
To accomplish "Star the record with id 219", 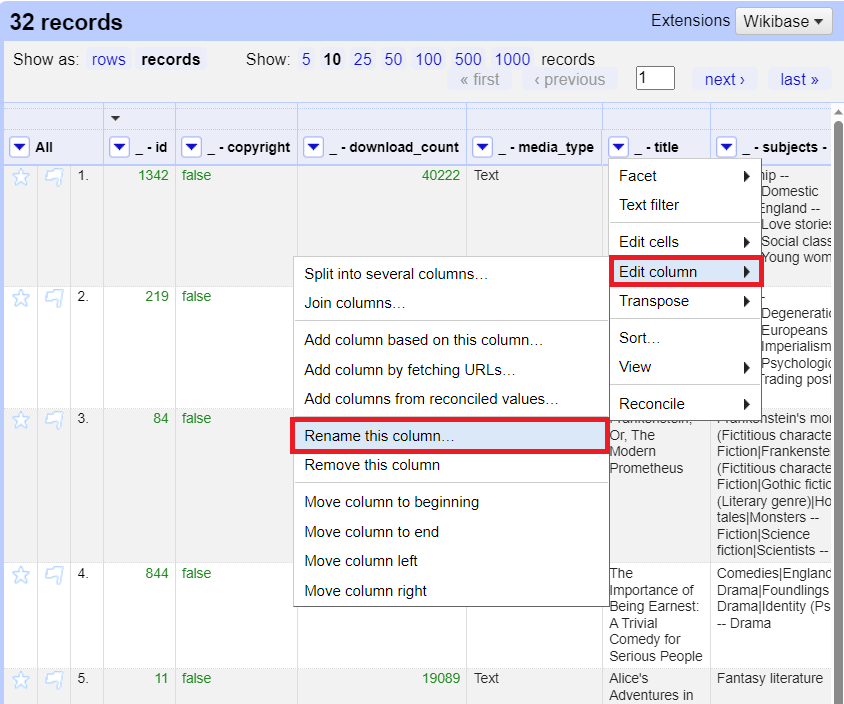I will [20, 296].
